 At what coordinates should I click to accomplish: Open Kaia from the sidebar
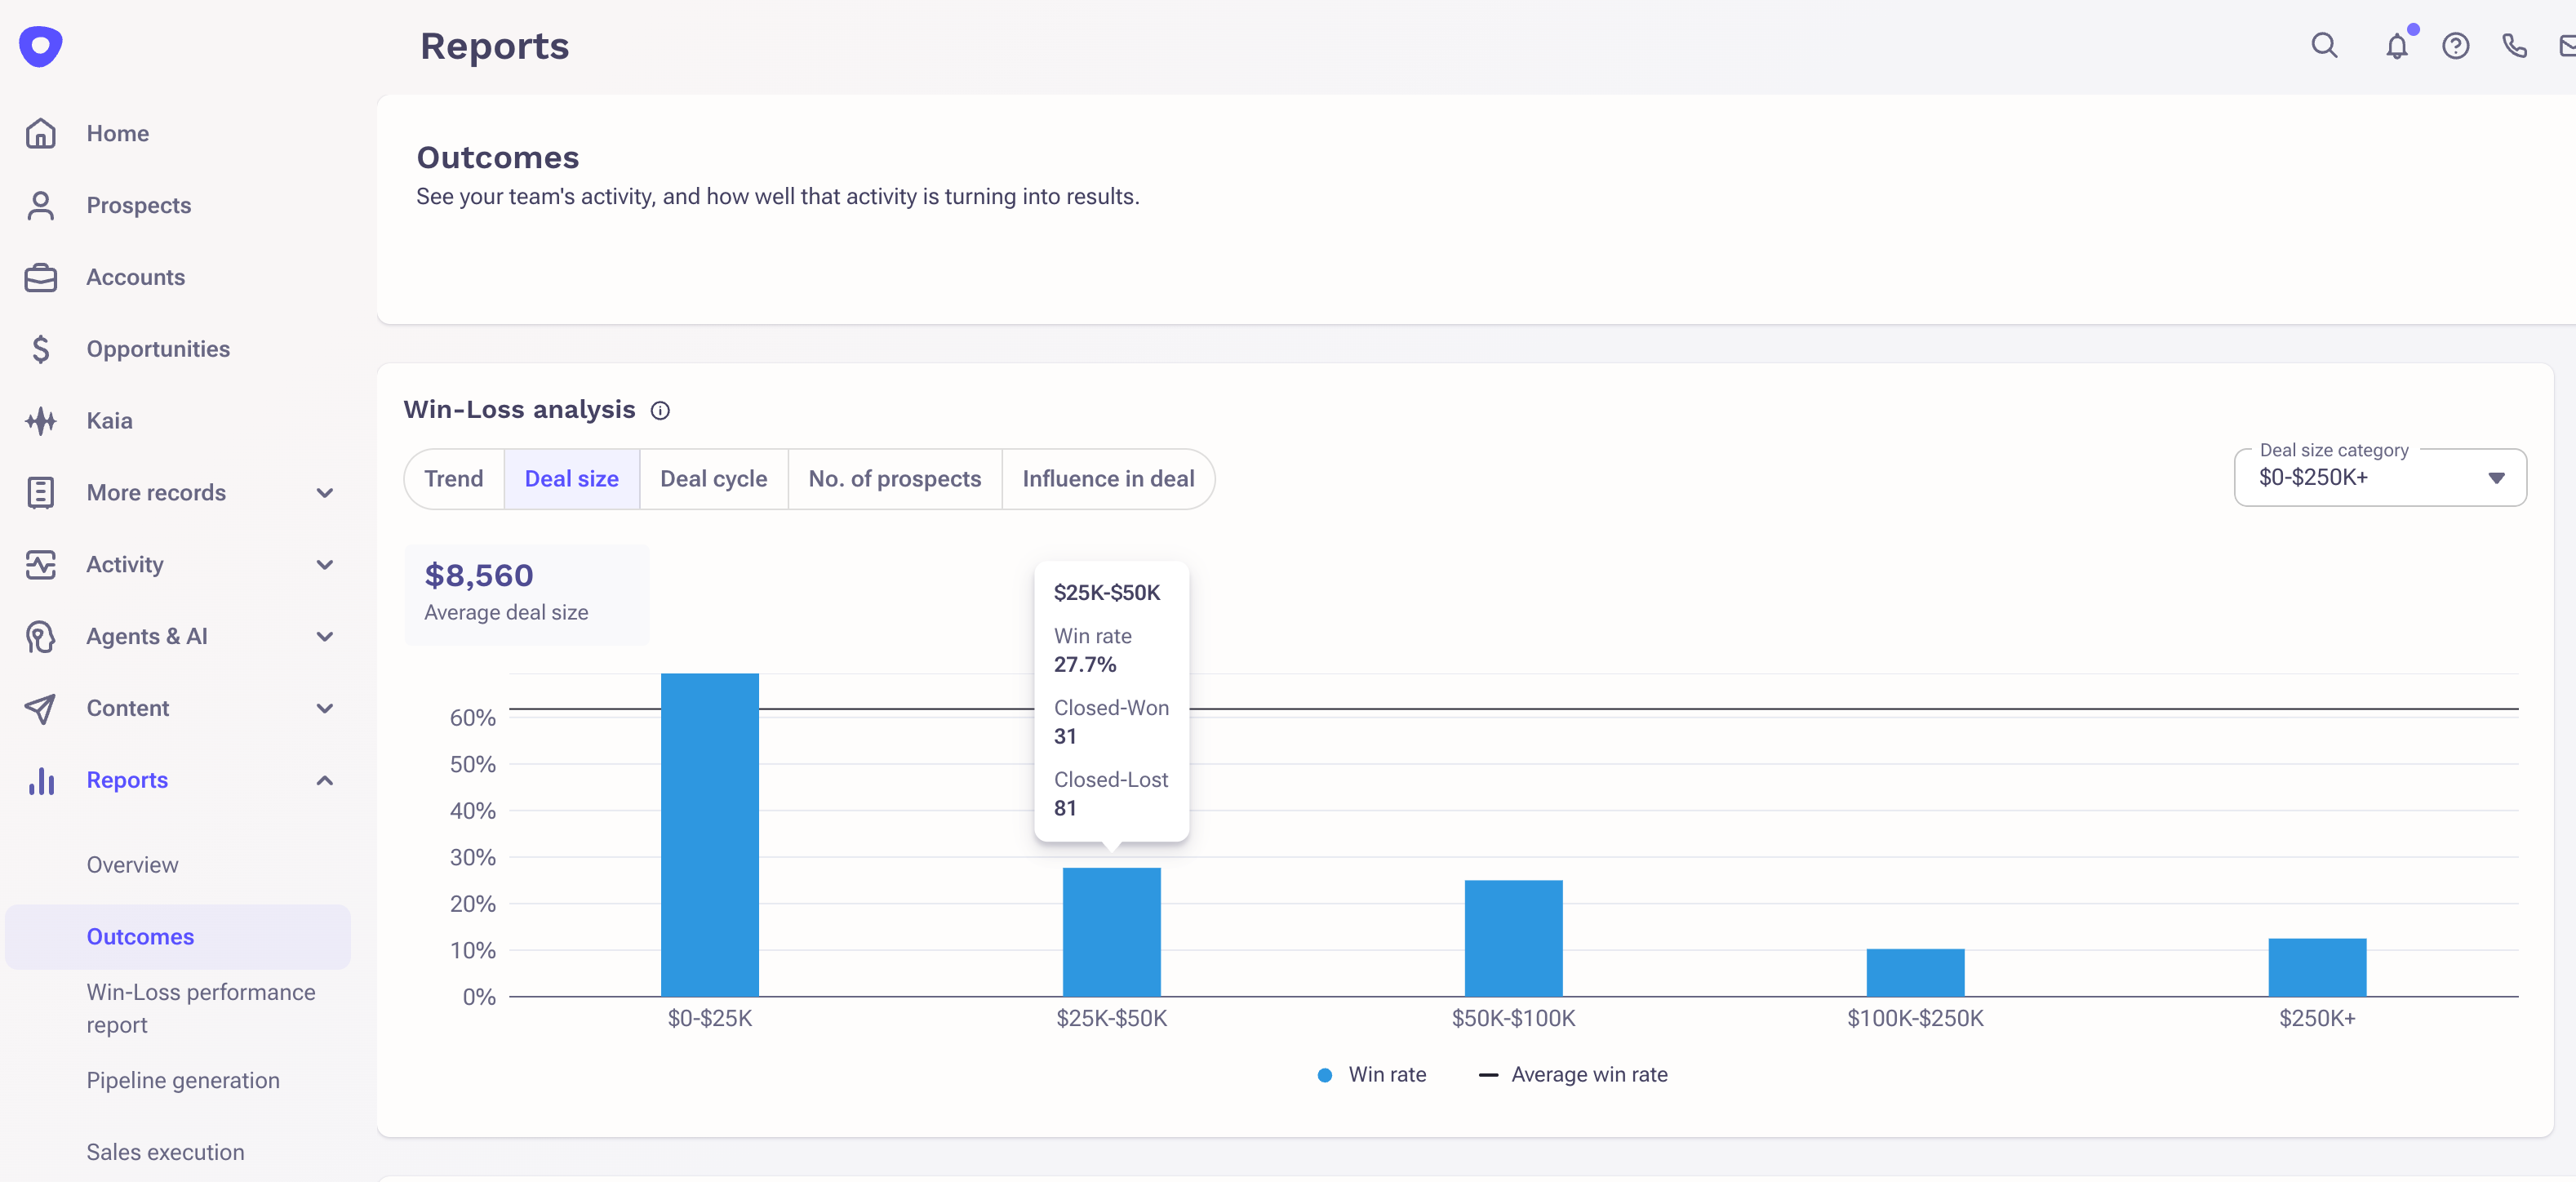click(x=109, y=420)
